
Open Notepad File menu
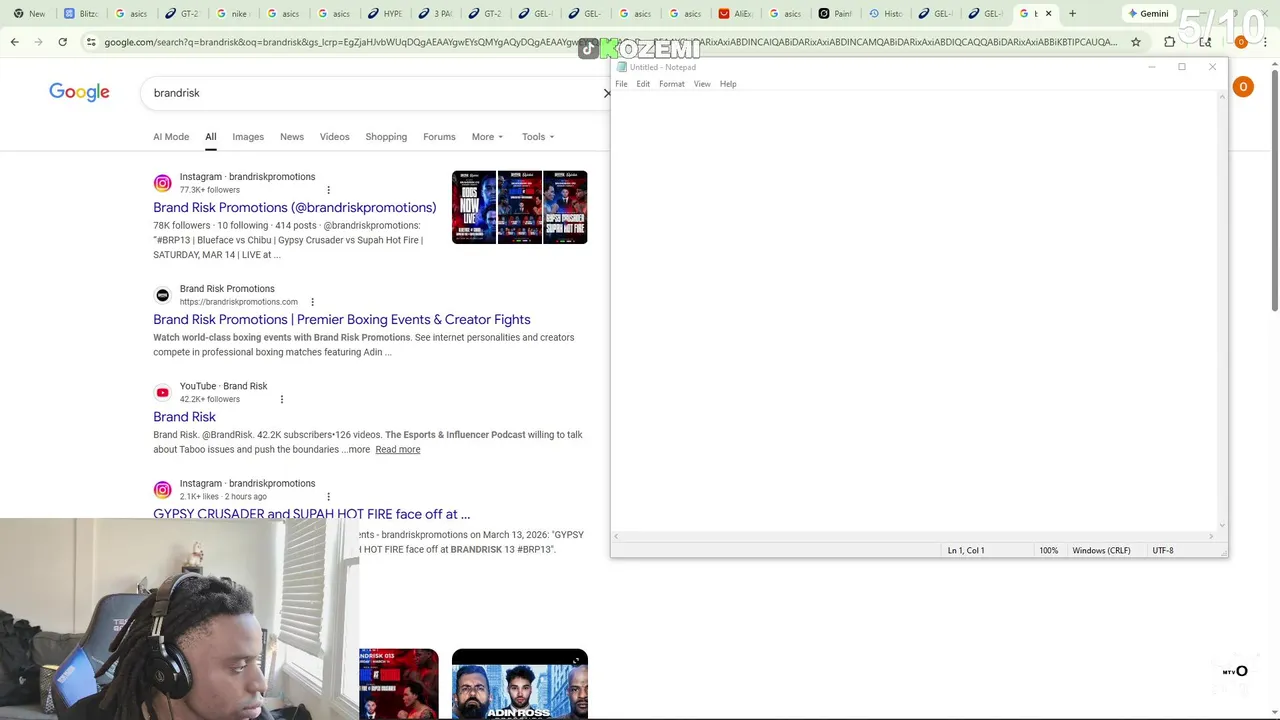(621, 84)
